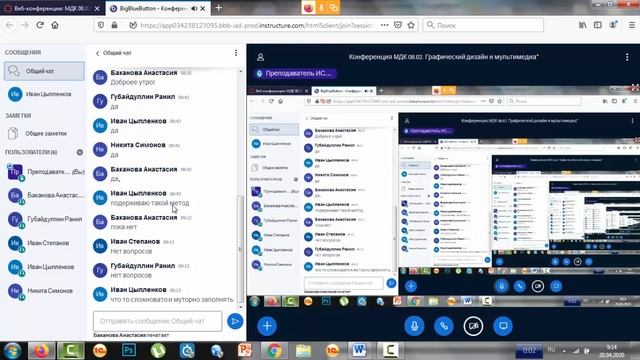Open the public chat (Общий чат) item
The image size is (640, 360).
point(44,71)
